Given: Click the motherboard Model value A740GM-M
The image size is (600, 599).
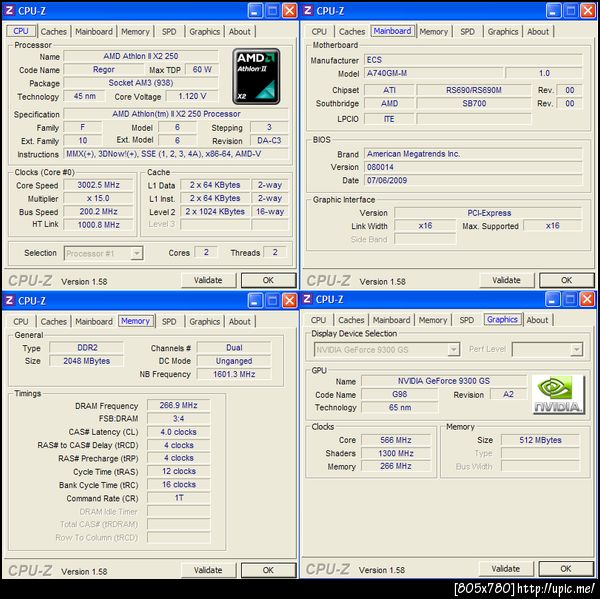Looking at the screenshot, I should 433,73.
